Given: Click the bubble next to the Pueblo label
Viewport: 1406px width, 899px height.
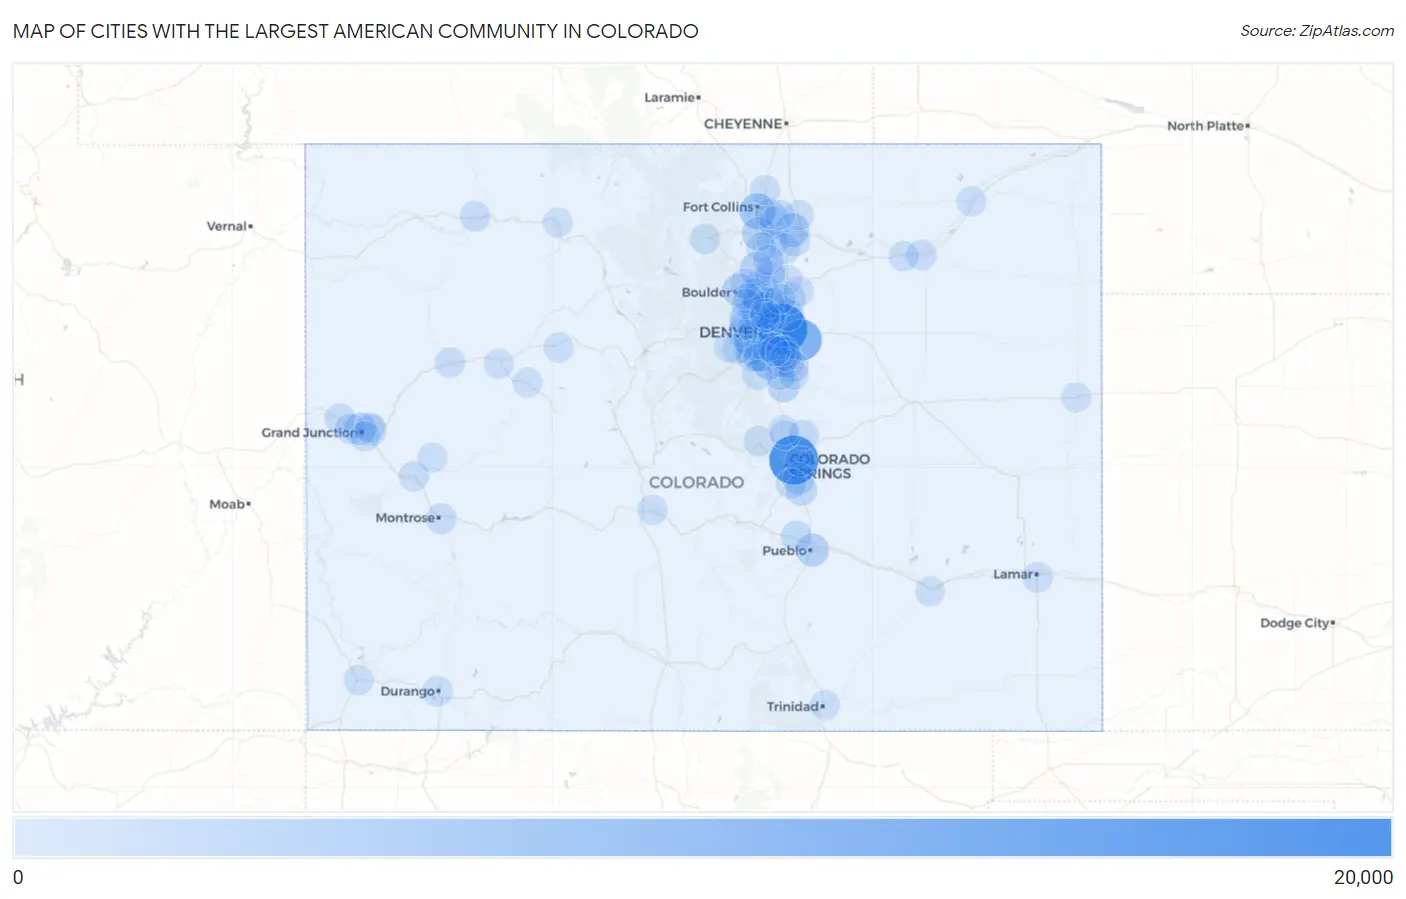Looking at the screenshot, I should [812, 550].
